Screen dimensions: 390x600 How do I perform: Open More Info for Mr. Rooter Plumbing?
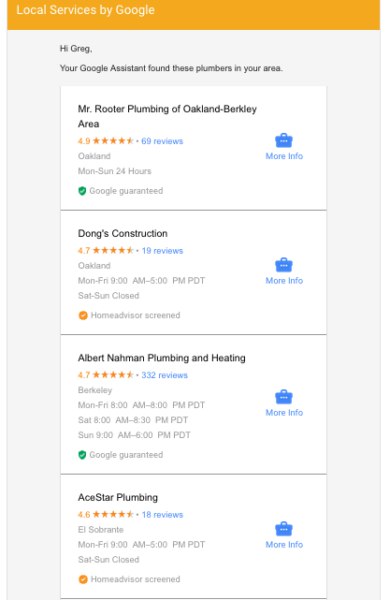[x=284, y=156]
